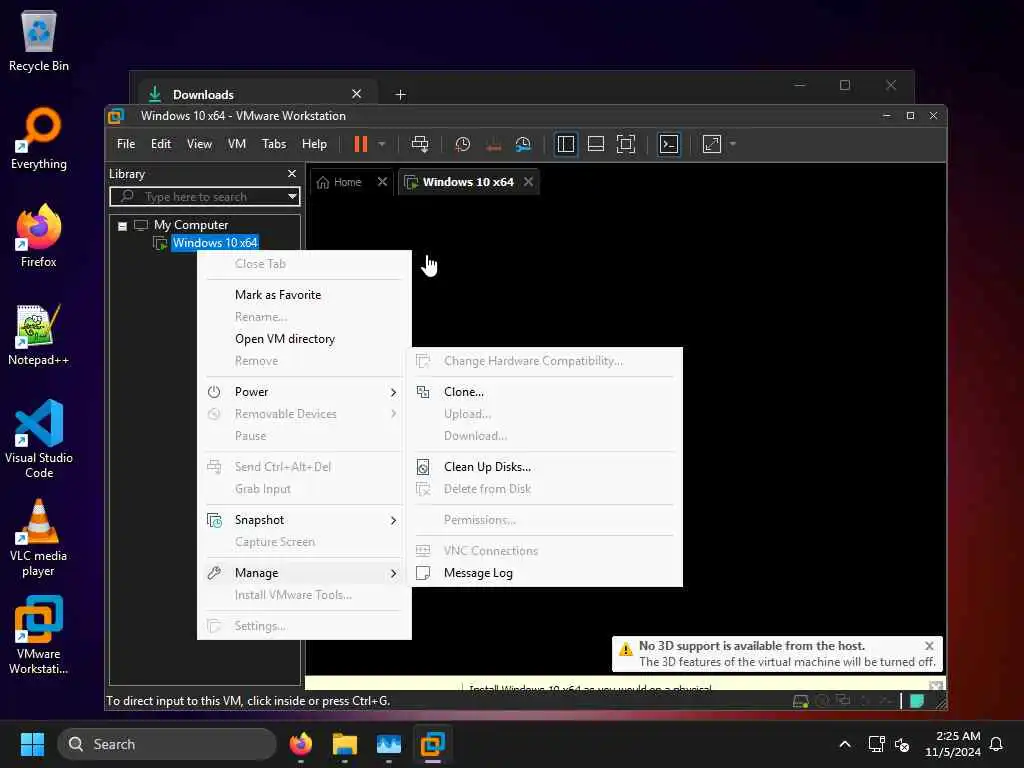Viewport: 1024px width, 768px height.
Task: Close the Home tab
Action: tap(382, 182)
